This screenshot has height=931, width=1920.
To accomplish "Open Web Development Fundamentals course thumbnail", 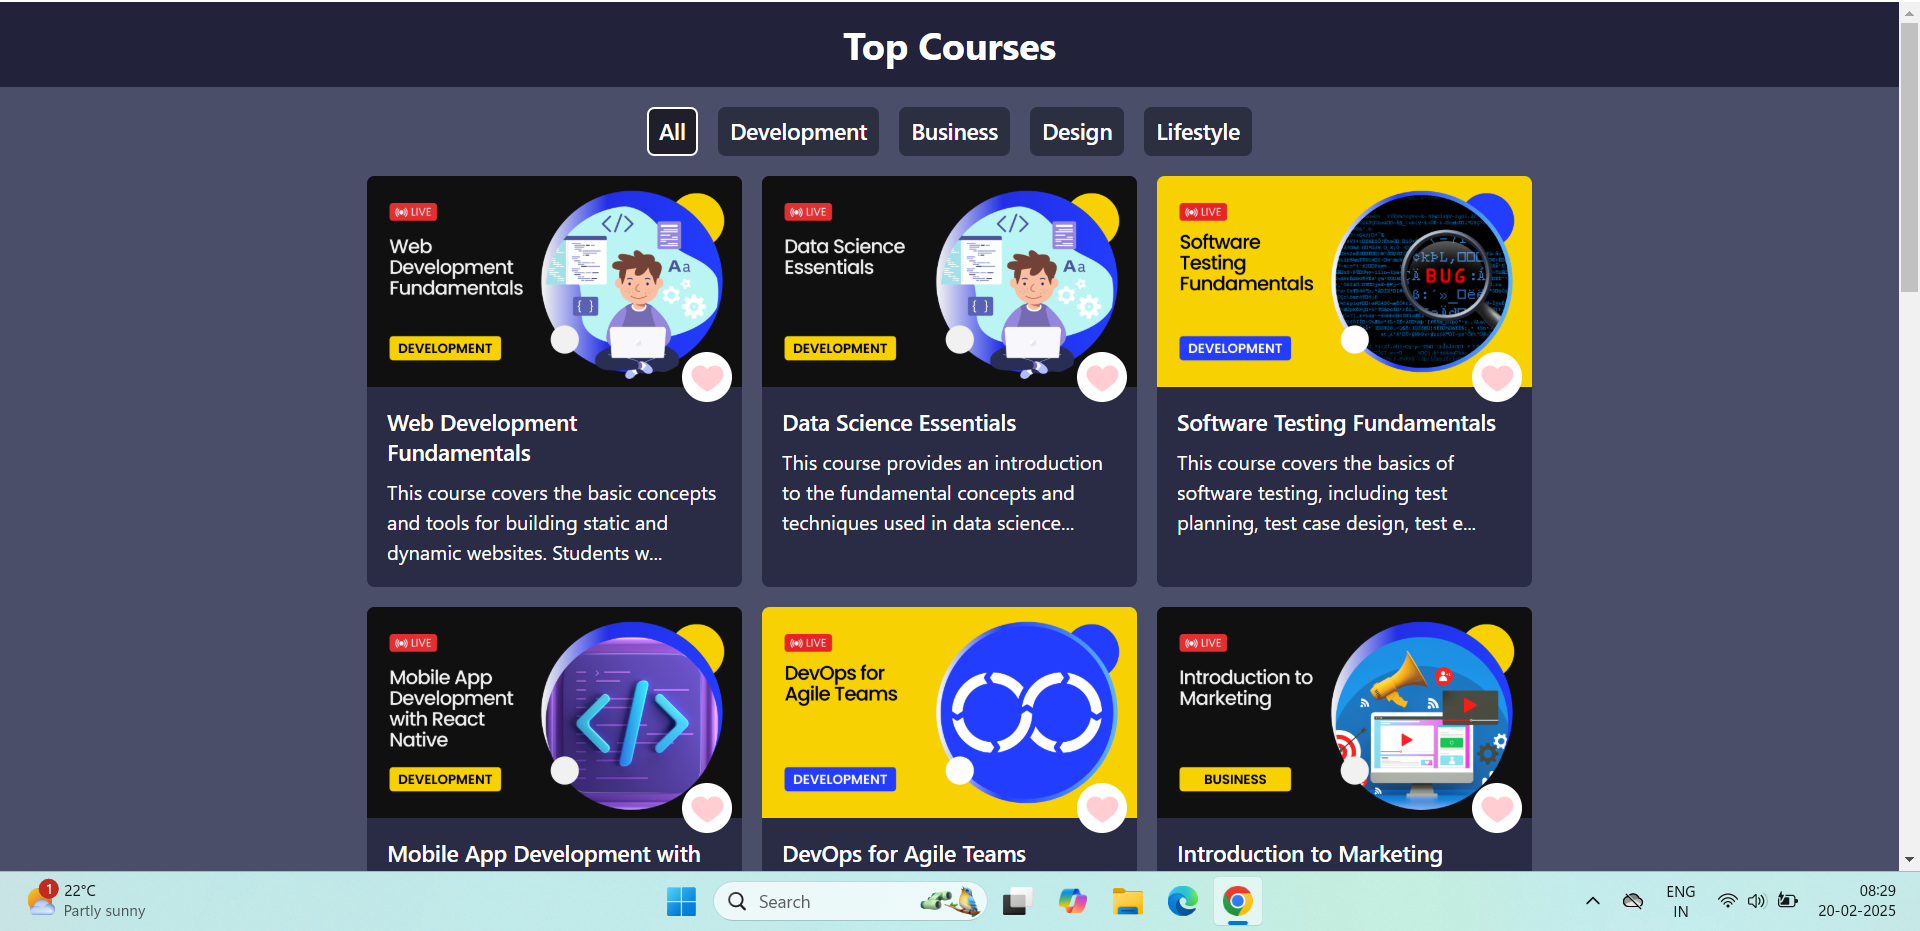I will 554,282.
